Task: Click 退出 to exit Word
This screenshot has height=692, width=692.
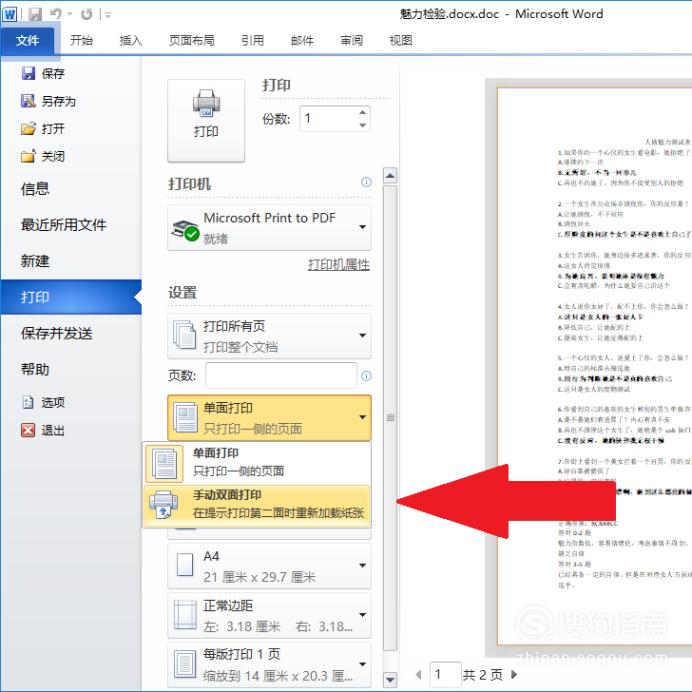Action: click(x=43, y=430)
